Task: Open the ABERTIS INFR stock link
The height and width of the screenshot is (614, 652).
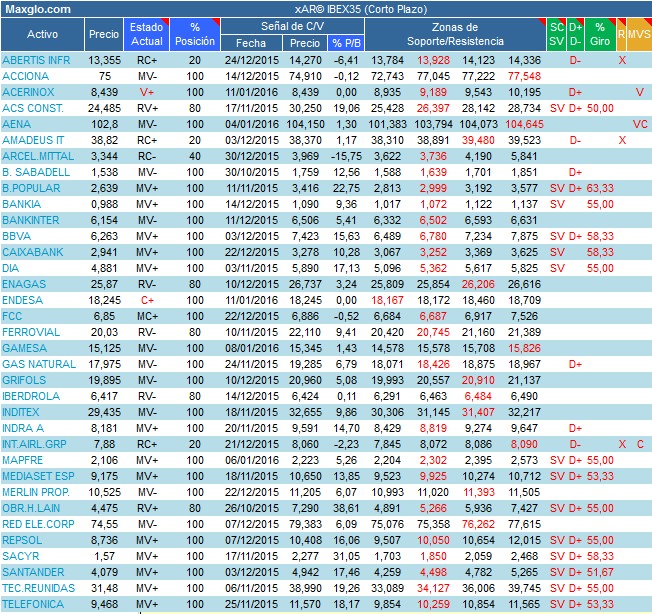Action: (36, 60)
